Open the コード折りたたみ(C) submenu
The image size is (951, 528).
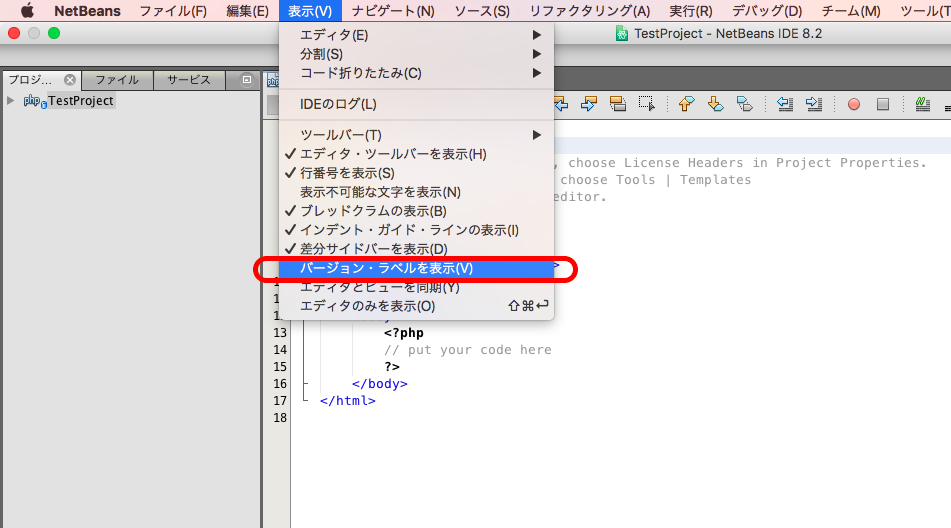point(417,73)
